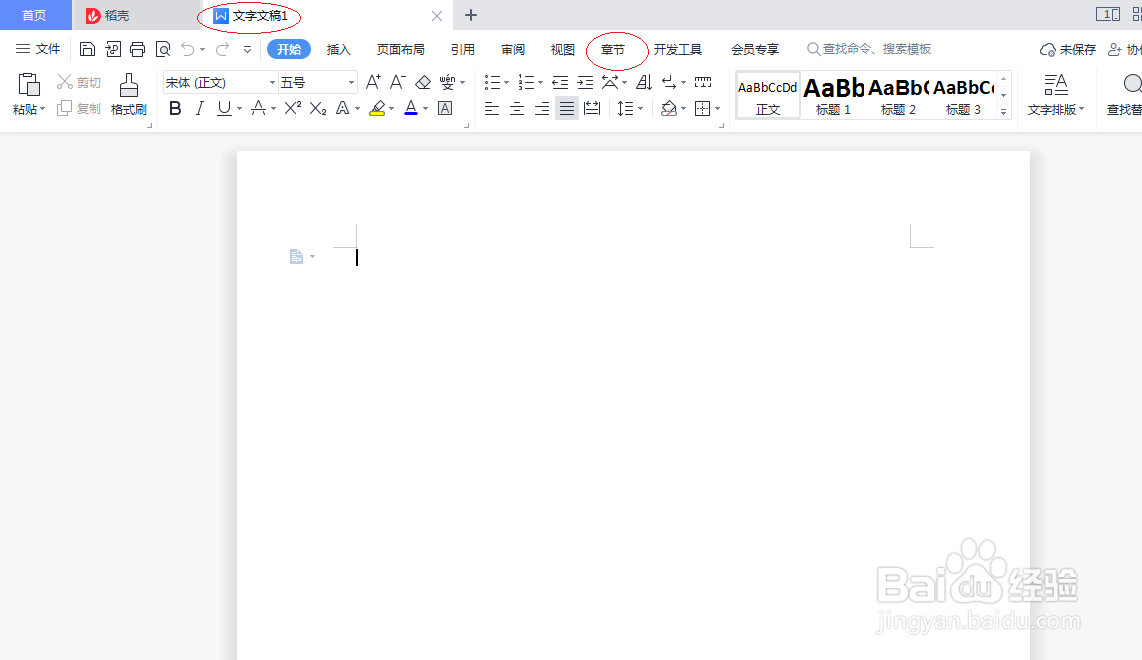This screenshot has width=1142, height=660.
Task: Switch to the 插入 Insert tab
Action: click(339, 50)
